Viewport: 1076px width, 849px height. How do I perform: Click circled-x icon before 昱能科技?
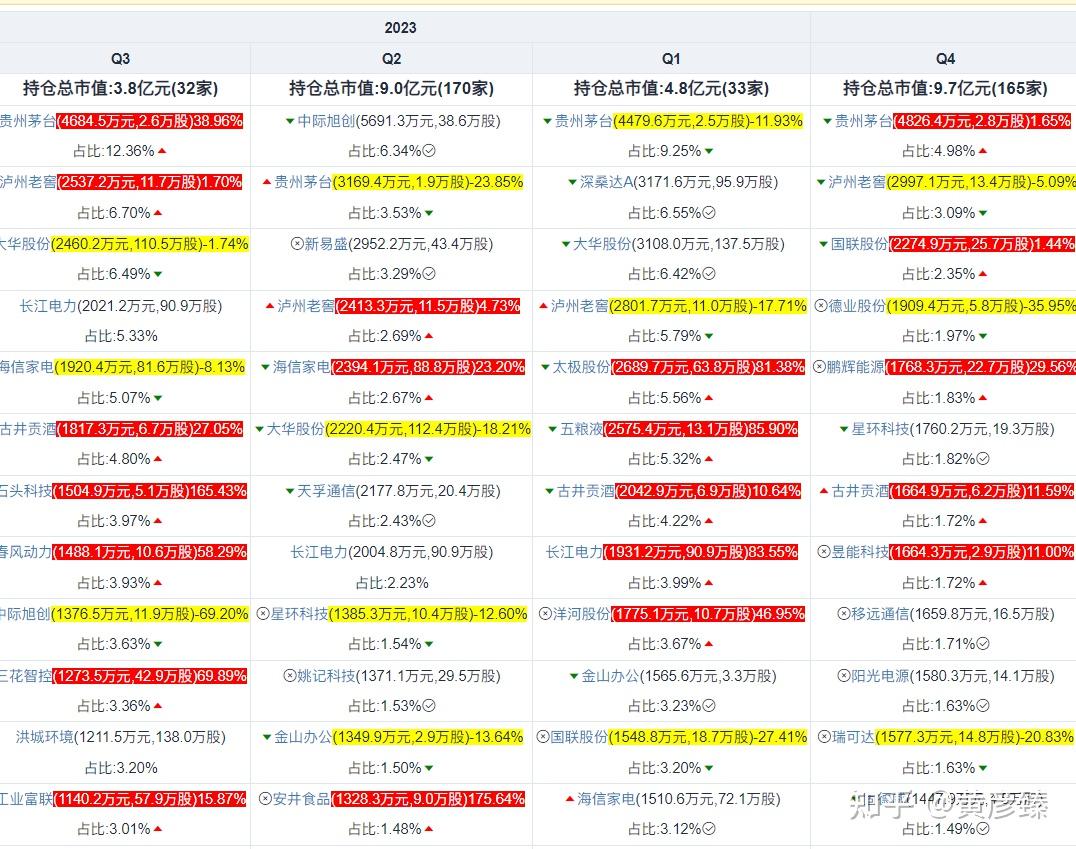[824, 552]
